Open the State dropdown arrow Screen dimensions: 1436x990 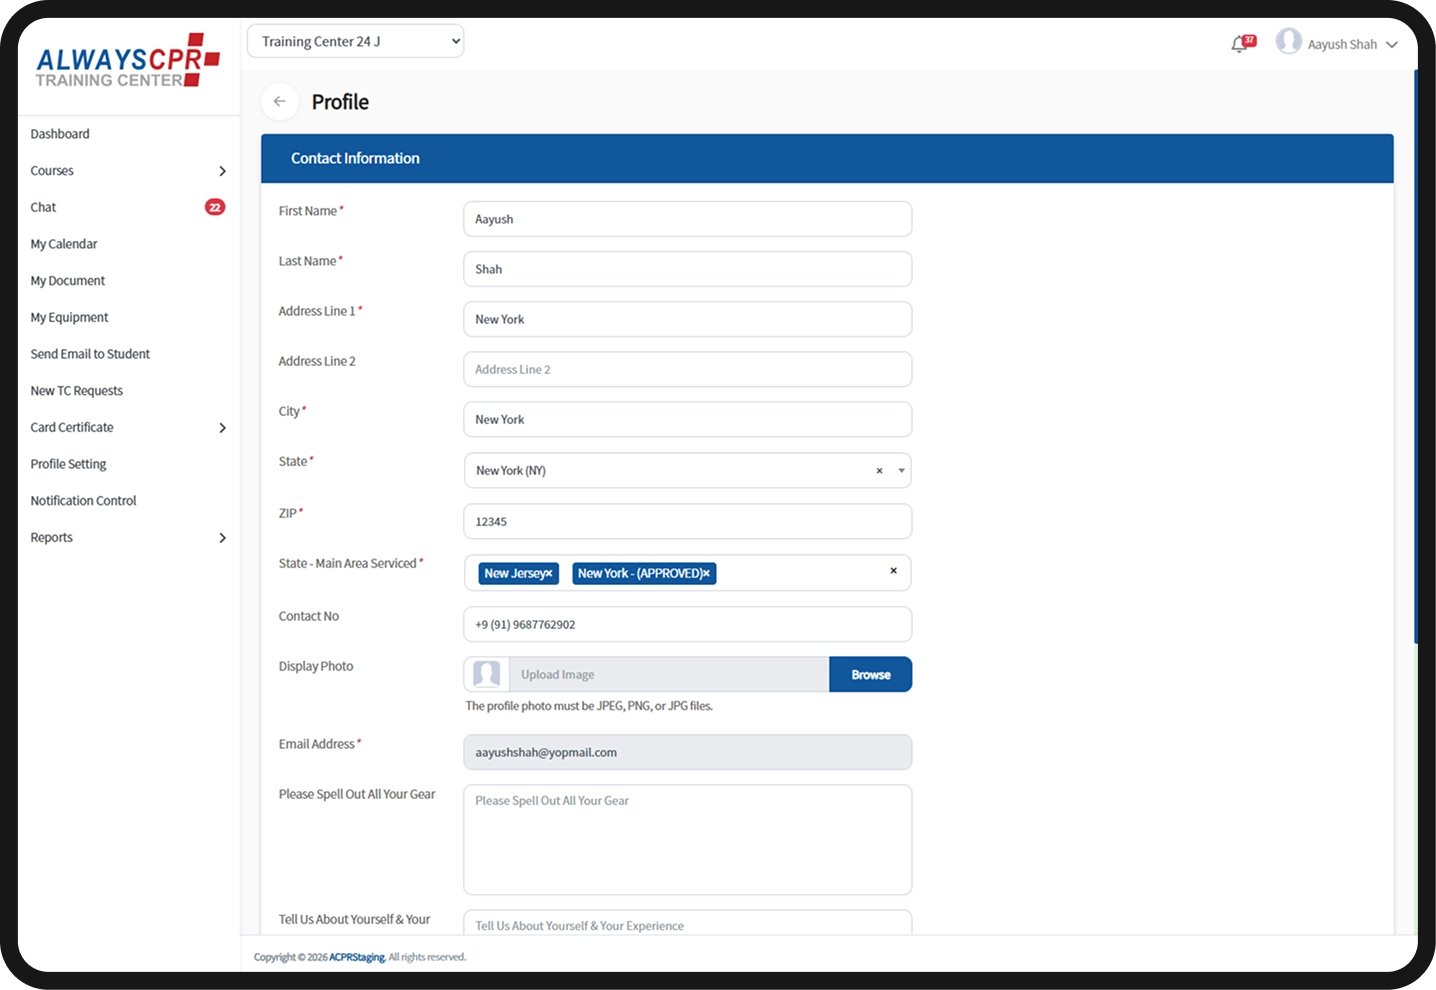[x=901, y=471]
